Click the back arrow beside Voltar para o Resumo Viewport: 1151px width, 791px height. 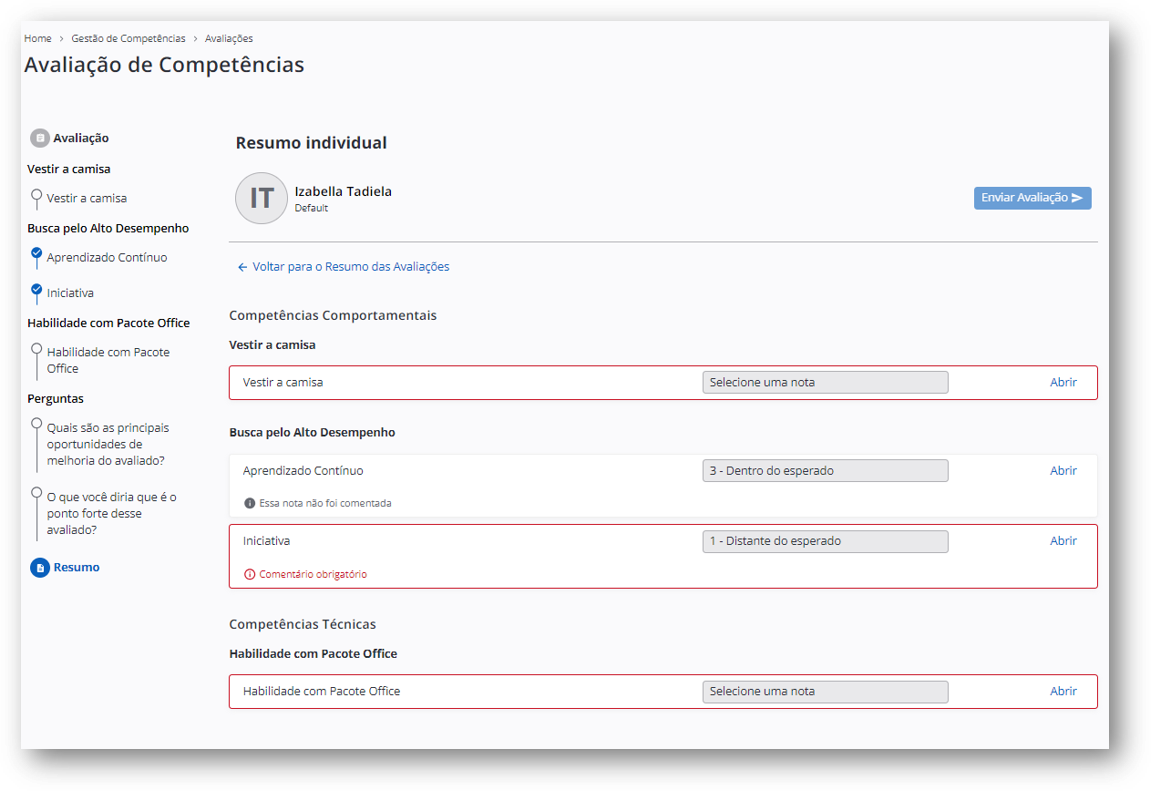242,267
